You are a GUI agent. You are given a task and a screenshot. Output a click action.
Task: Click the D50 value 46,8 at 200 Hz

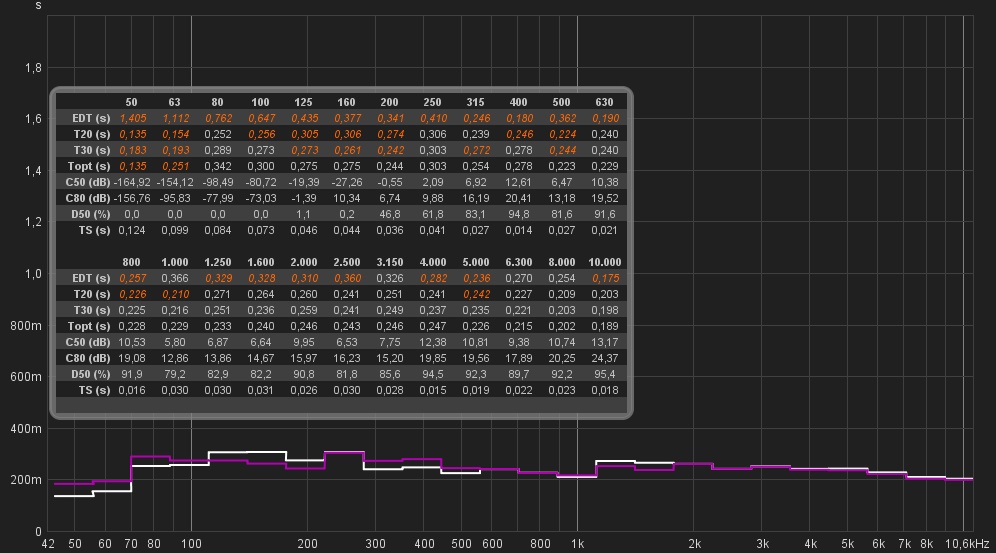coord(390,214)
